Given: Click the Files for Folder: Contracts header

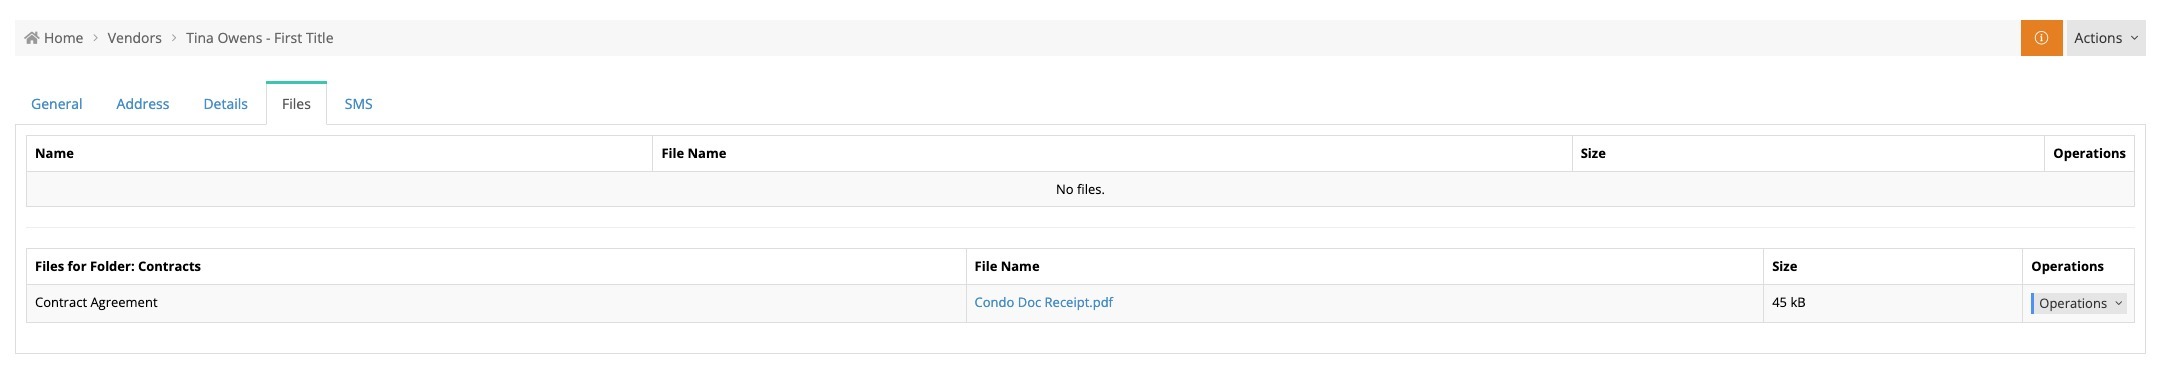Looking at the screenshot, I should pyautogui.click(x=118, y=266).
